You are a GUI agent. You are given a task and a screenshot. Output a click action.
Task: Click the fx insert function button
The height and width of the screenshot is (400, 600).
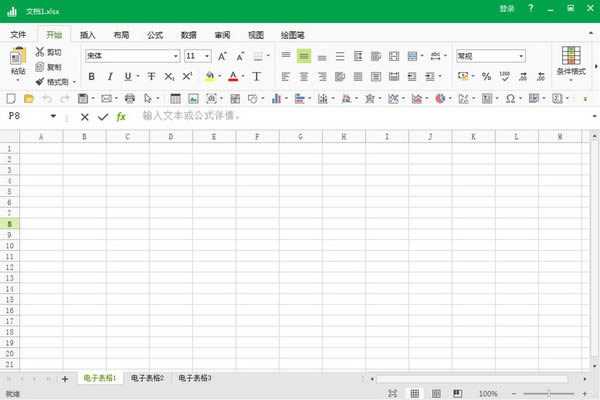[121, 116]
